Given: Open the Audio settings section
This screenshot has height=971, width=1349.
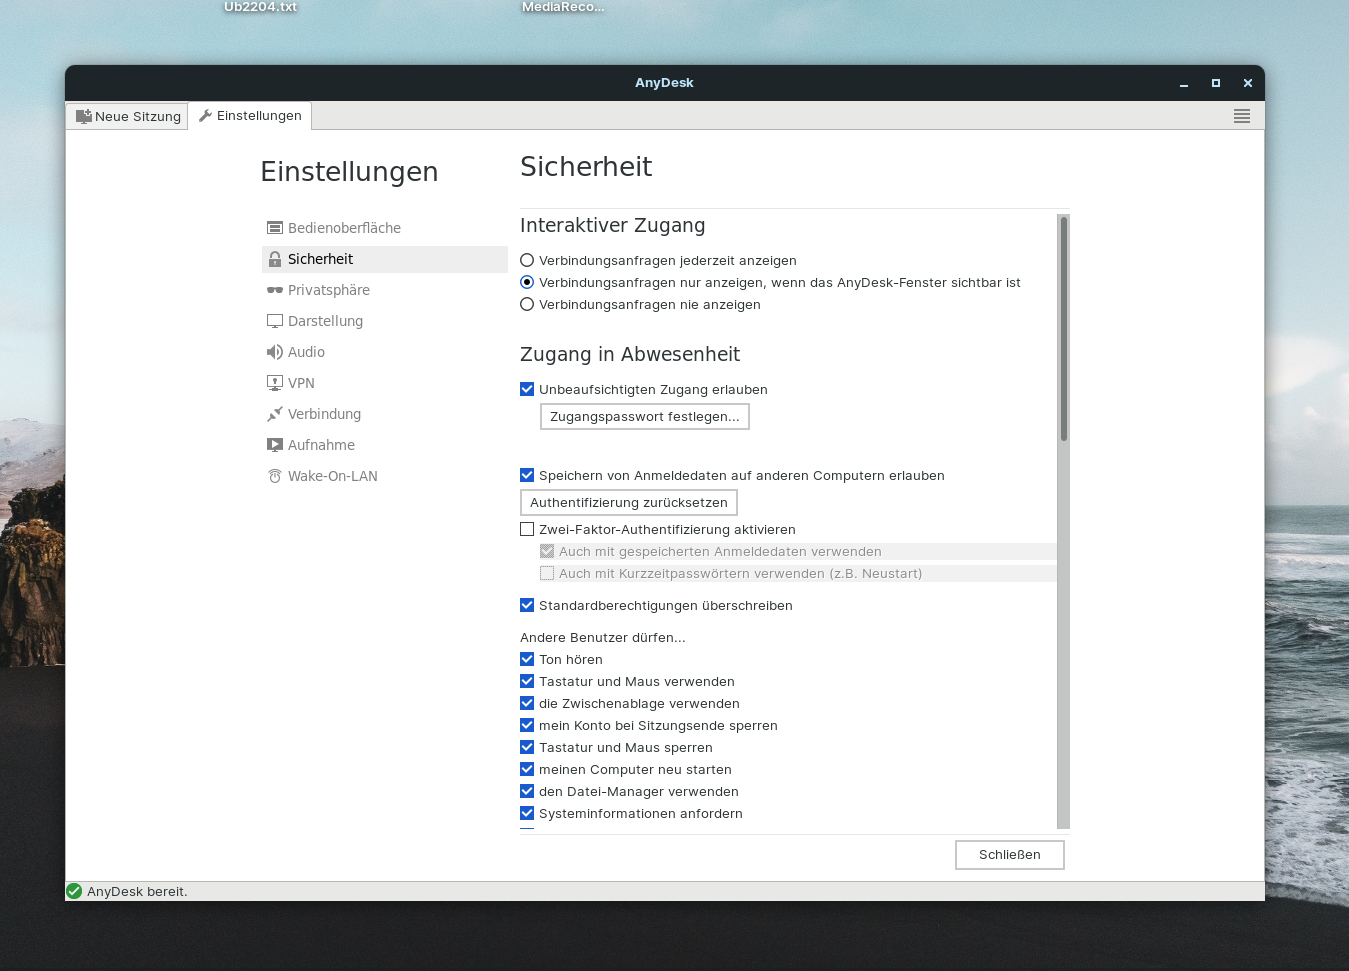Looking at the screenshot, I should [385, 352].
